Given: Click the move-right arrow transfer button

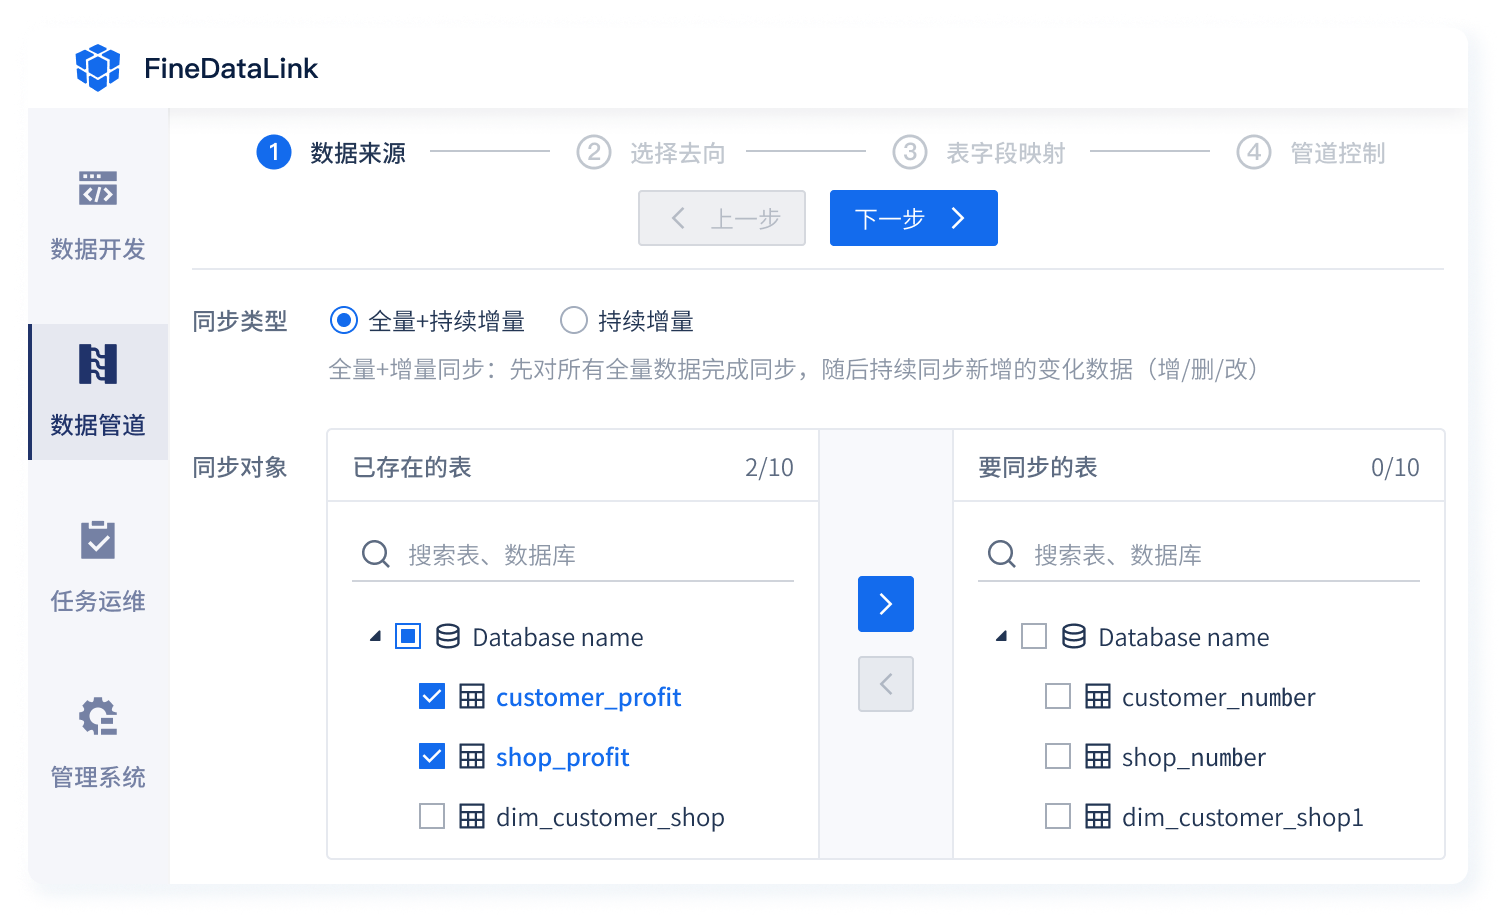Looking at the screenshot, I should click(885, 604).
